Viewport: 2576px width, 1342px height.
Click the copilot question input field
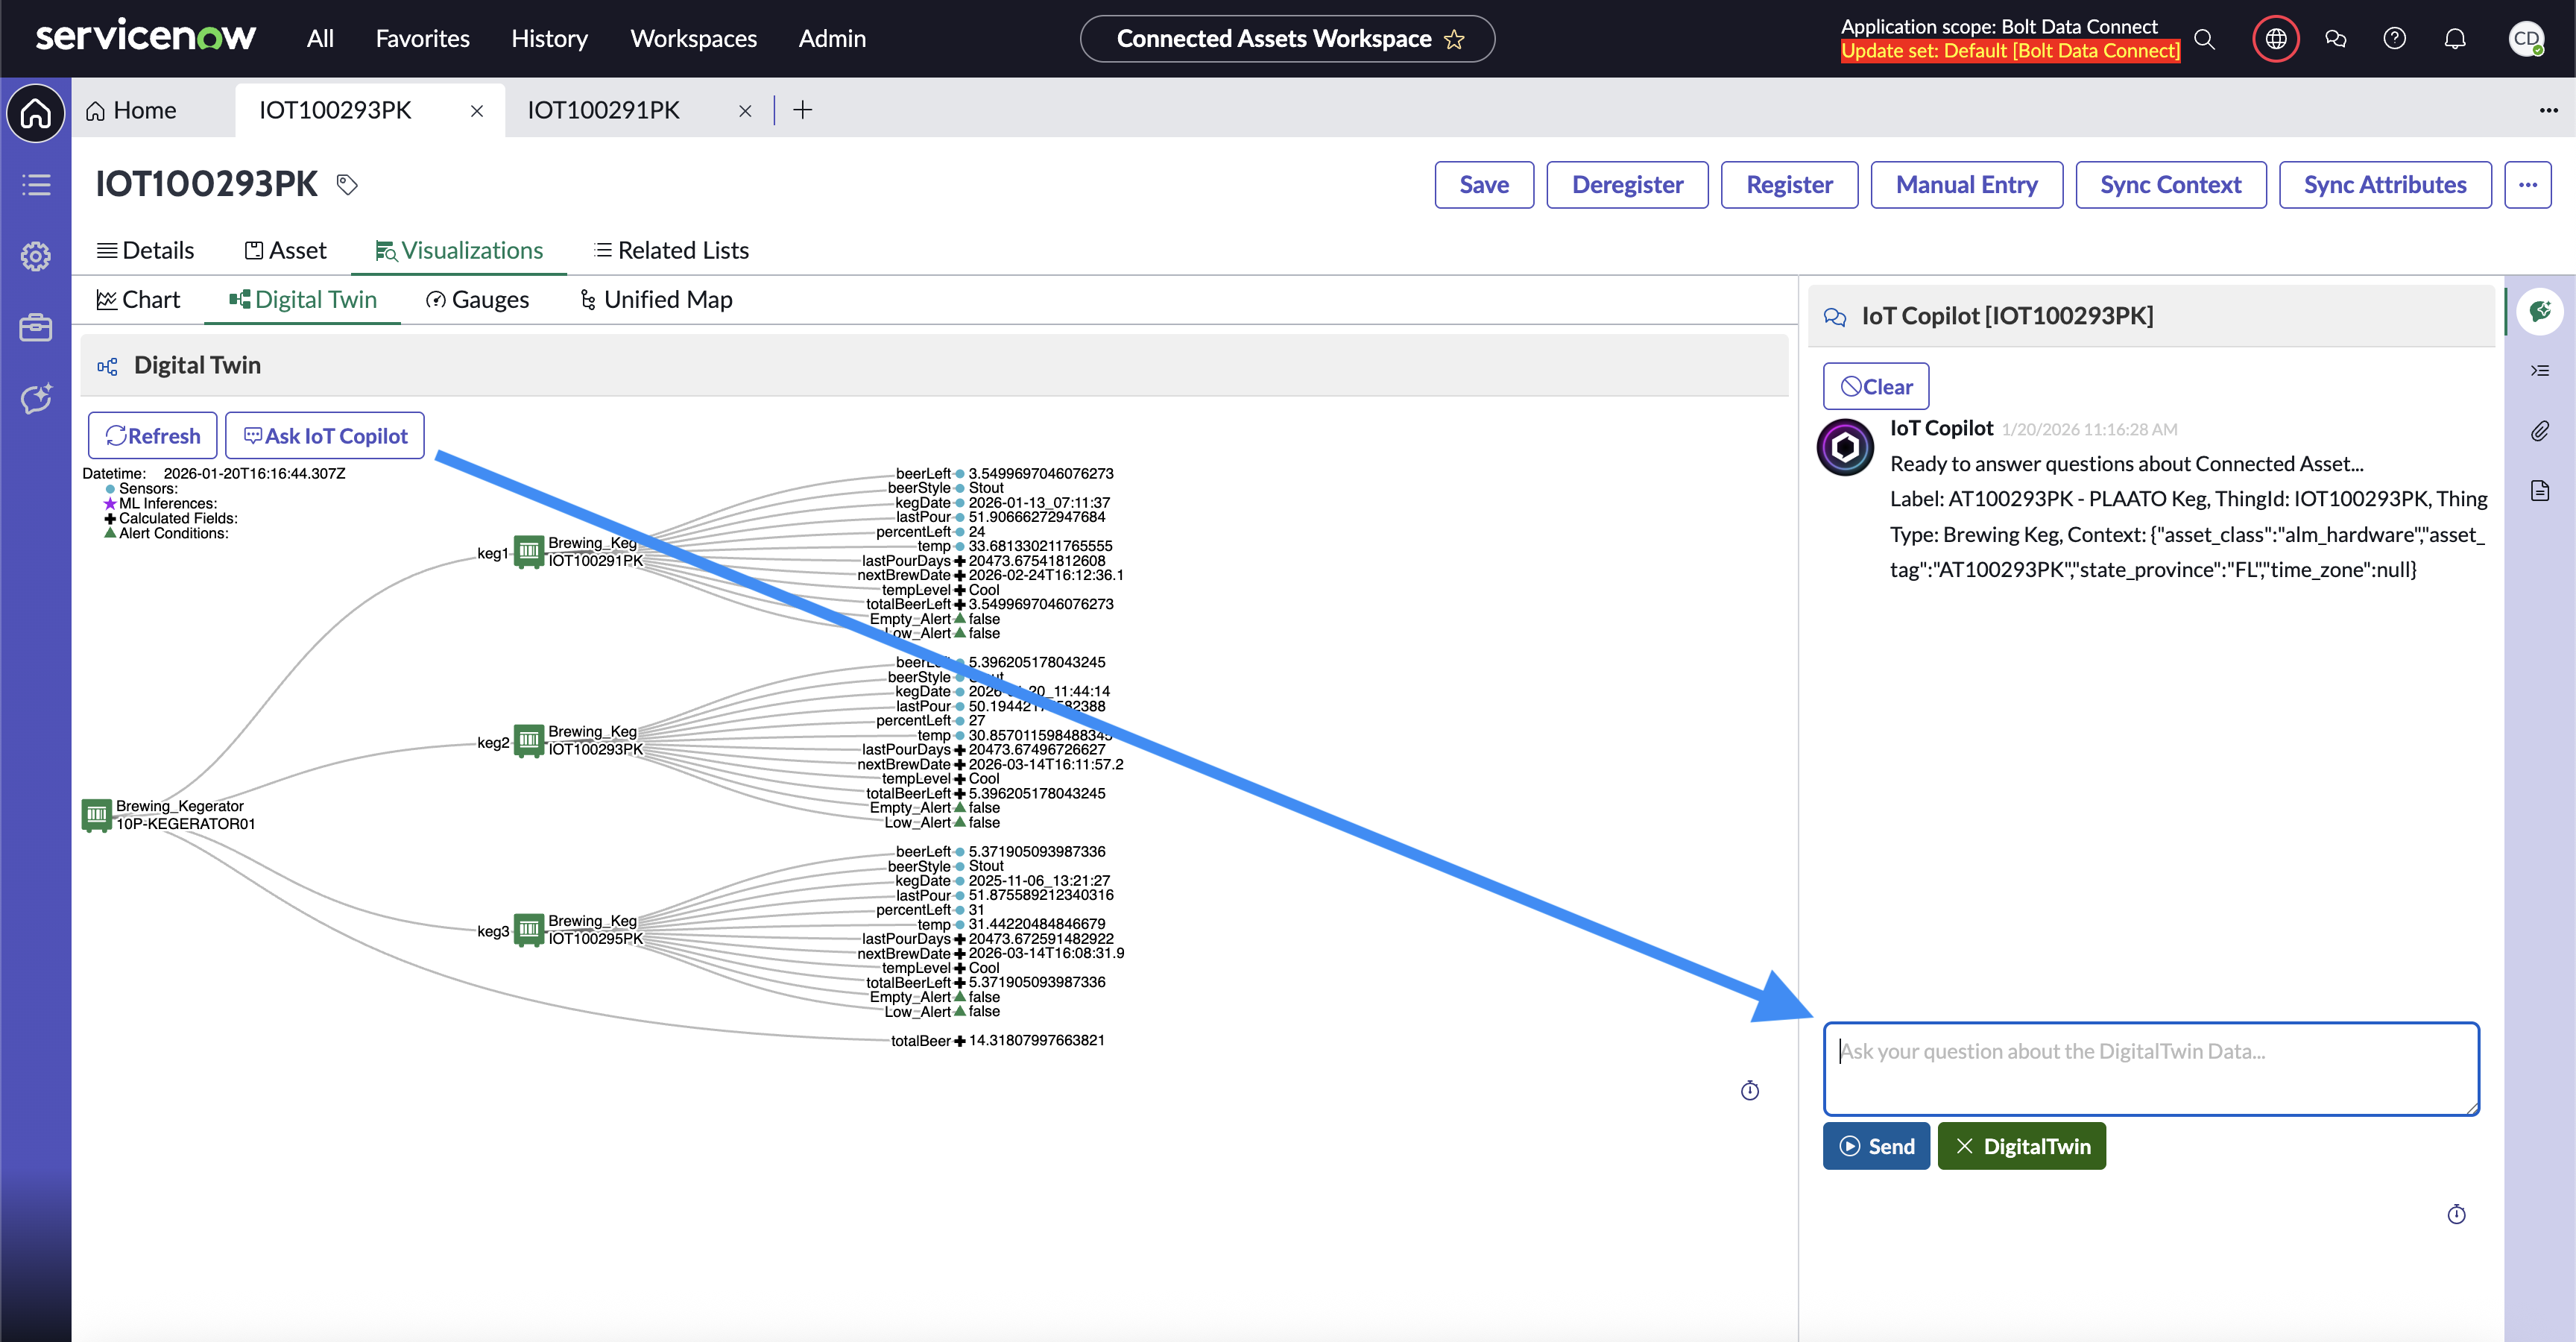2151,1068
